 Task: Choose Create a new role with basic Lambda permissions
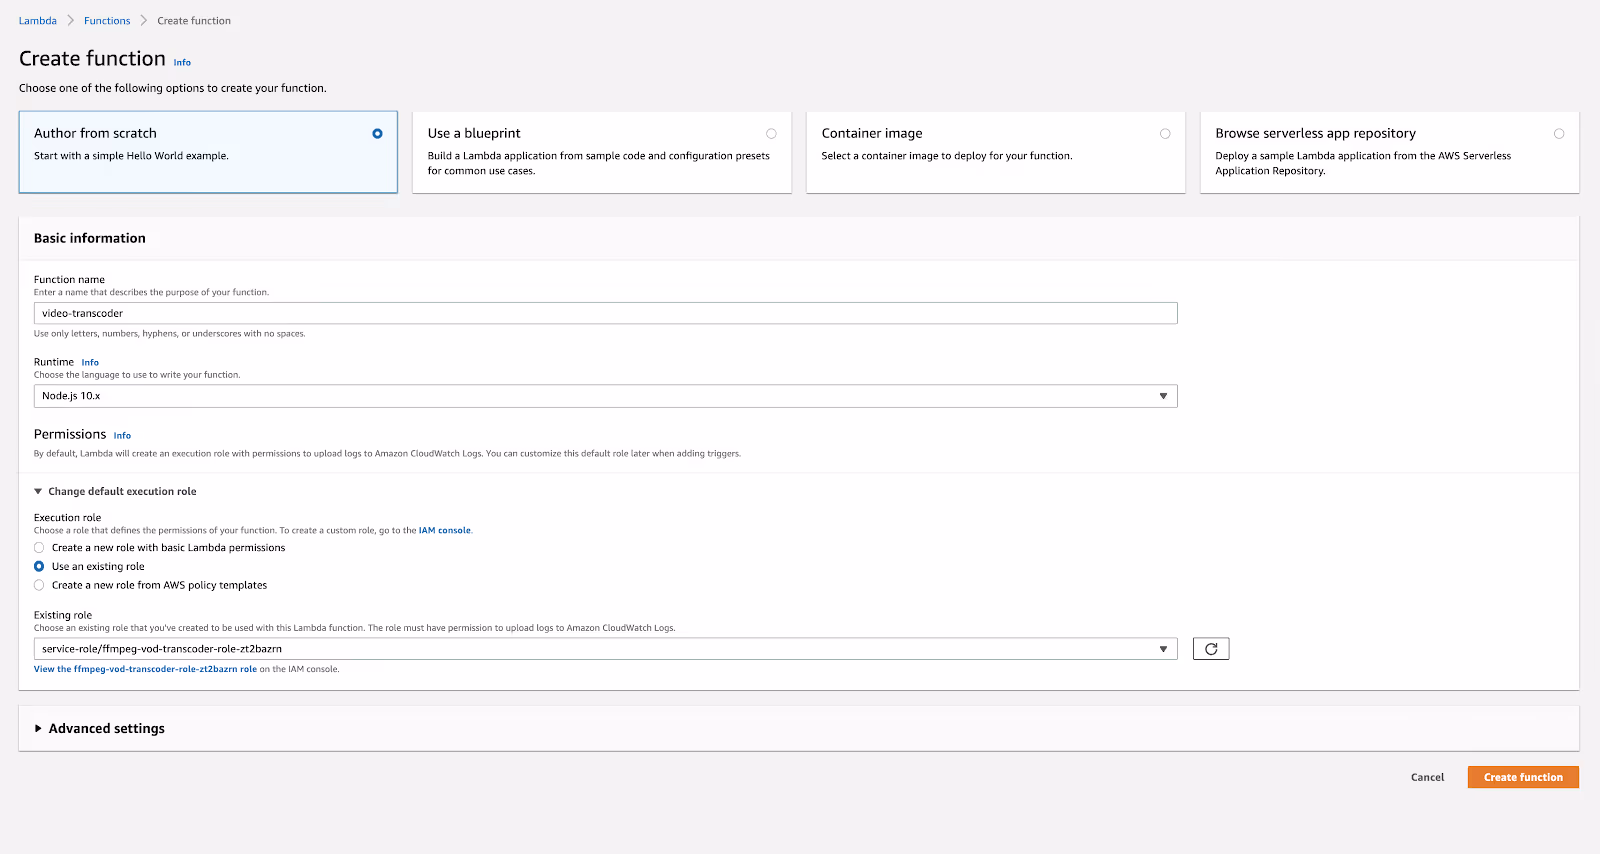[x=39, y=548]
